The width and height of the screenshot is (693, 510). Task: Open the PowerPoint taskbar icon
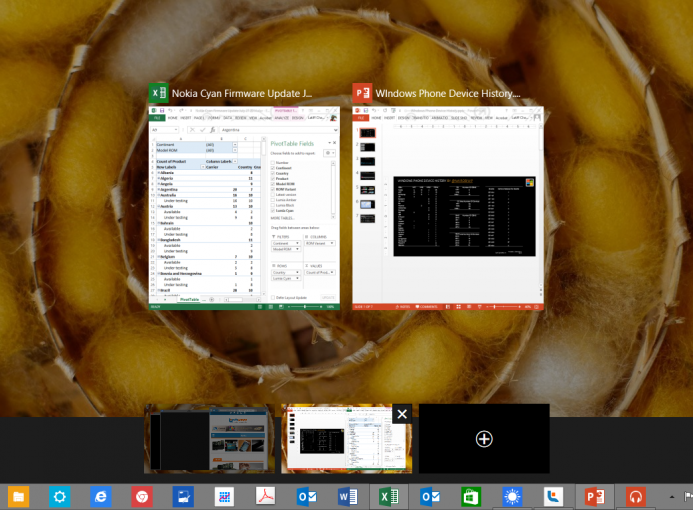coord(595,497)
